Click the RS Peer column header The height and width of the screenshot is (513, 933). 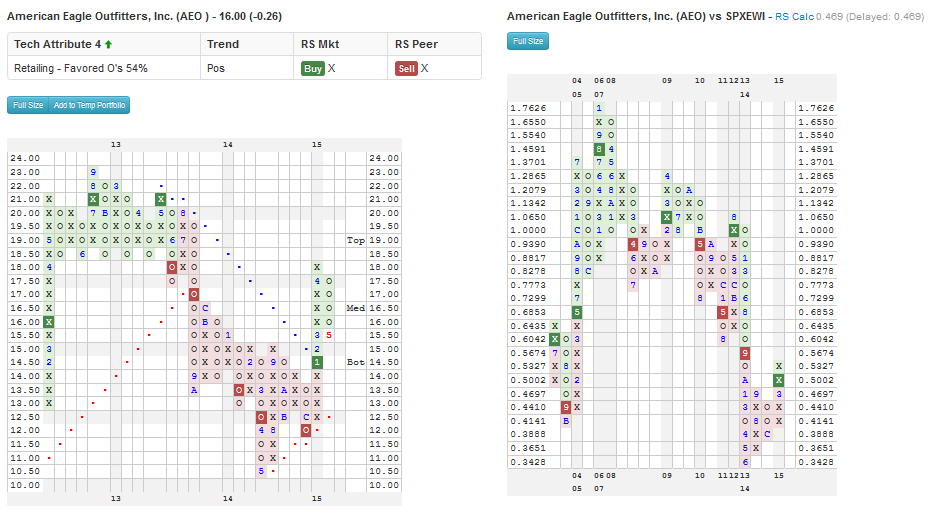[434, 44]
